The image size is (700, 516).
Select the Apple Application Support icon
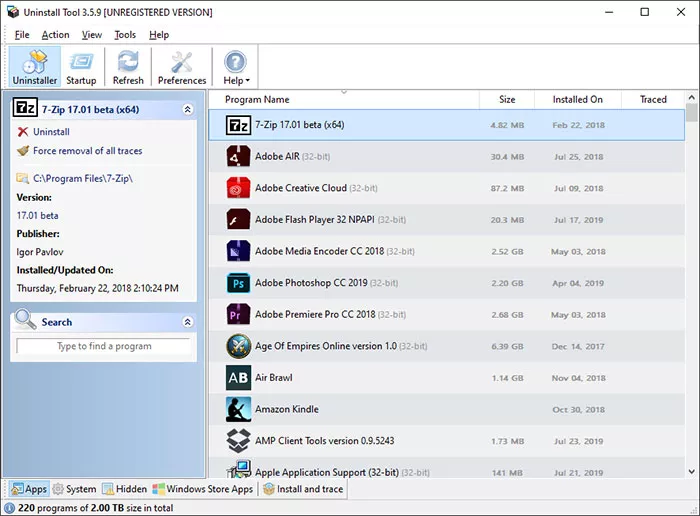tap(239, 470)
